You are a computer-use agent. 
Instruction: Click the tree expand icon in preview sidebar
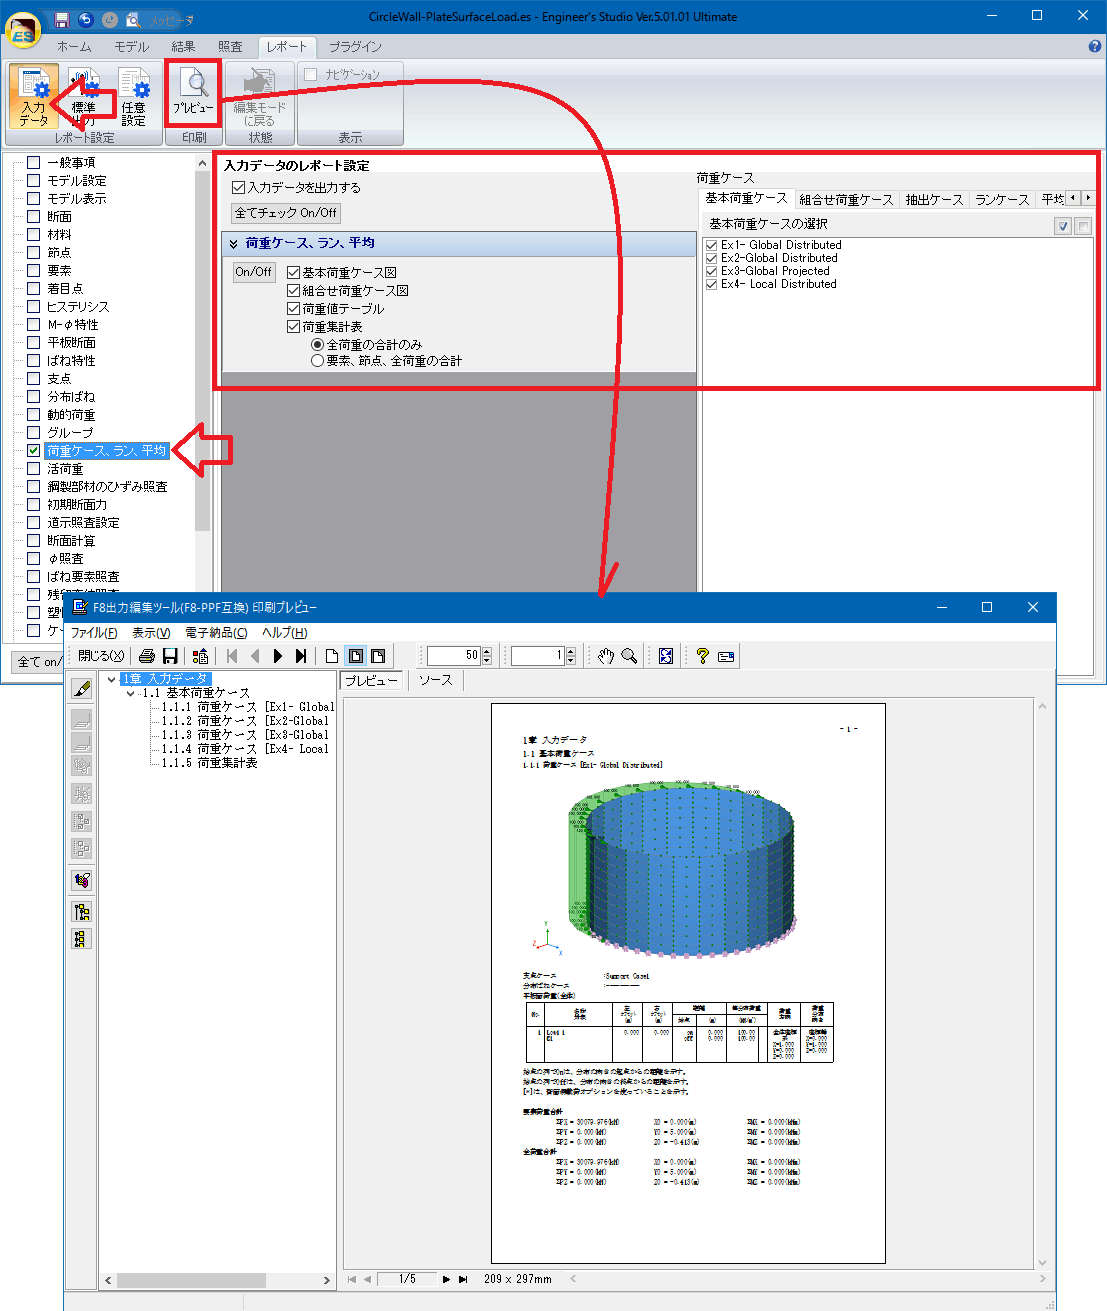tap(82, 911)
